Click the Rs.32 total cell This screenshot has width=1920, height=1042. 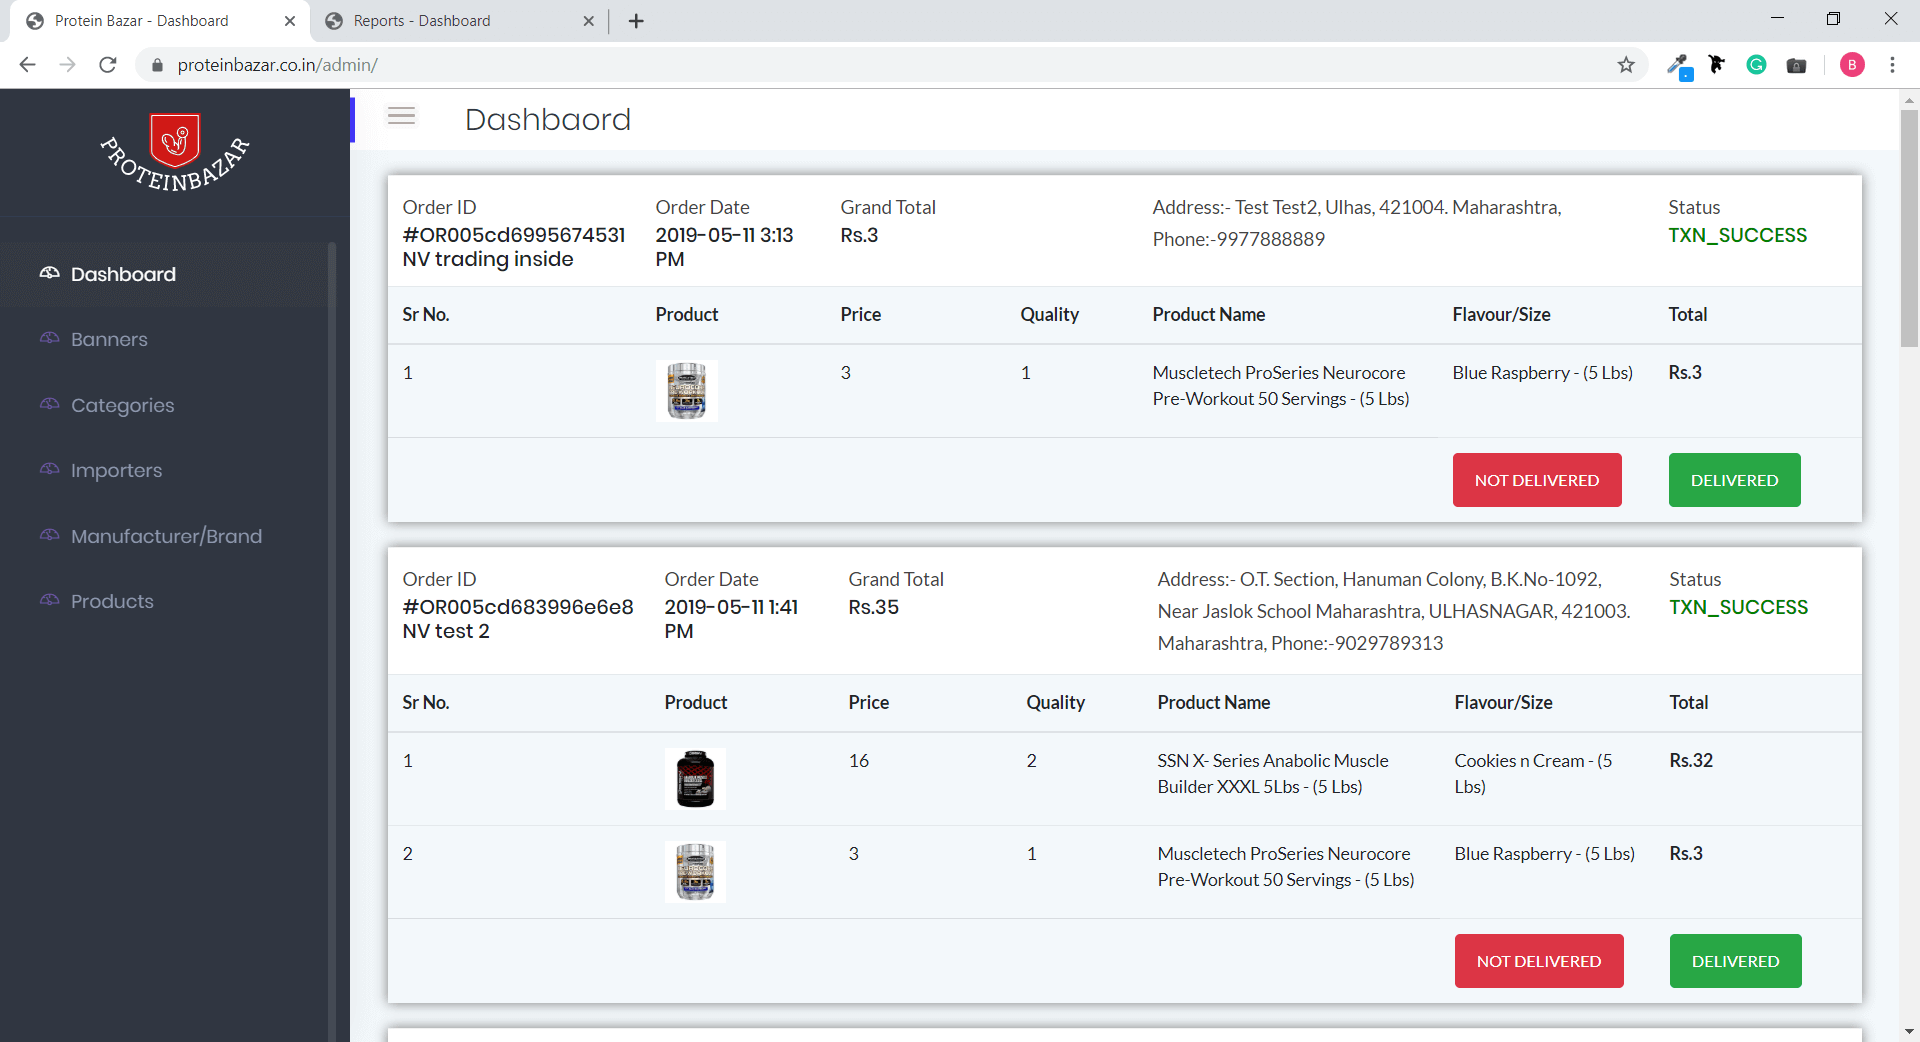[1691, 760]
